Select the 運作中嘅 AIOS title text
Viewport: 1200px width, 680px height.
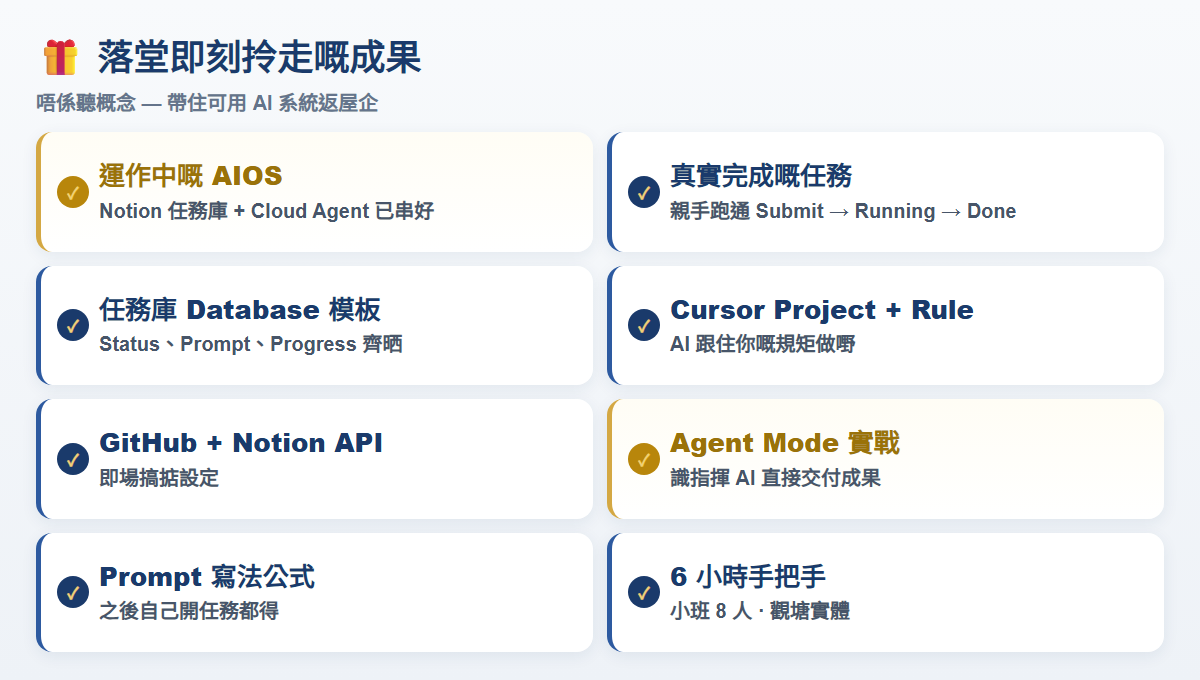tap(191, 176)
